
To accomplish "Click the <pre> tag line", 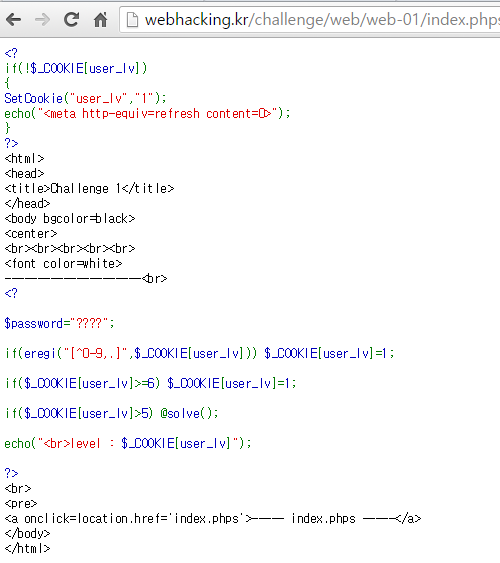I will click(x=21, y=504).
